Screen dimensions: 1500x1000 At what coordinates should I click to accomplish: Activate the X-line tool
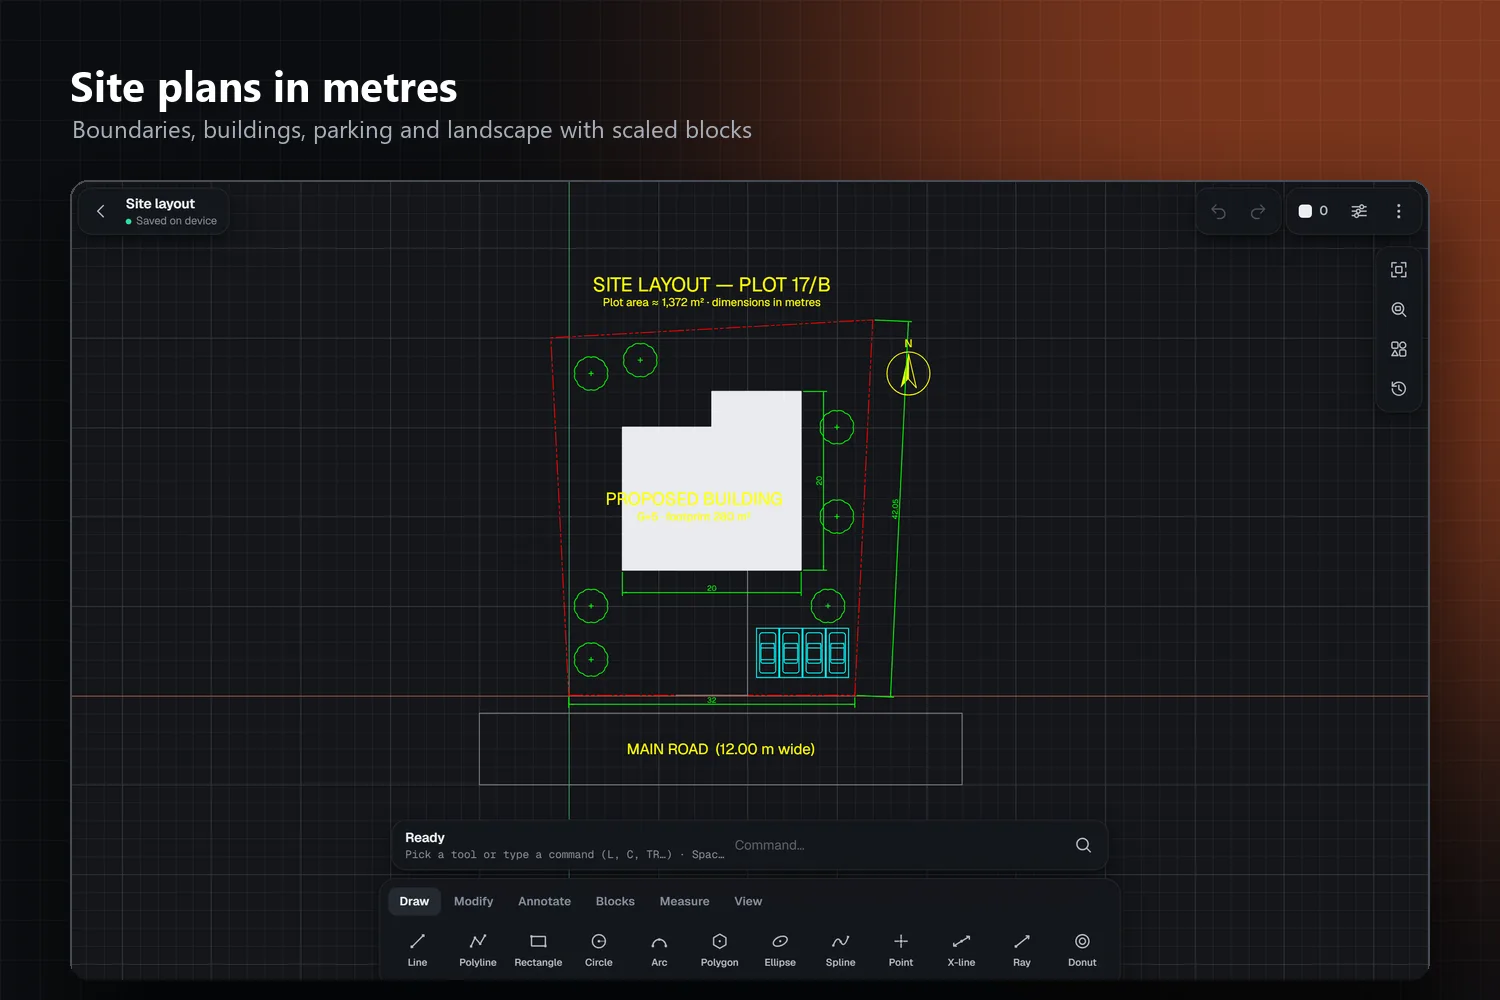pos(961,950)
